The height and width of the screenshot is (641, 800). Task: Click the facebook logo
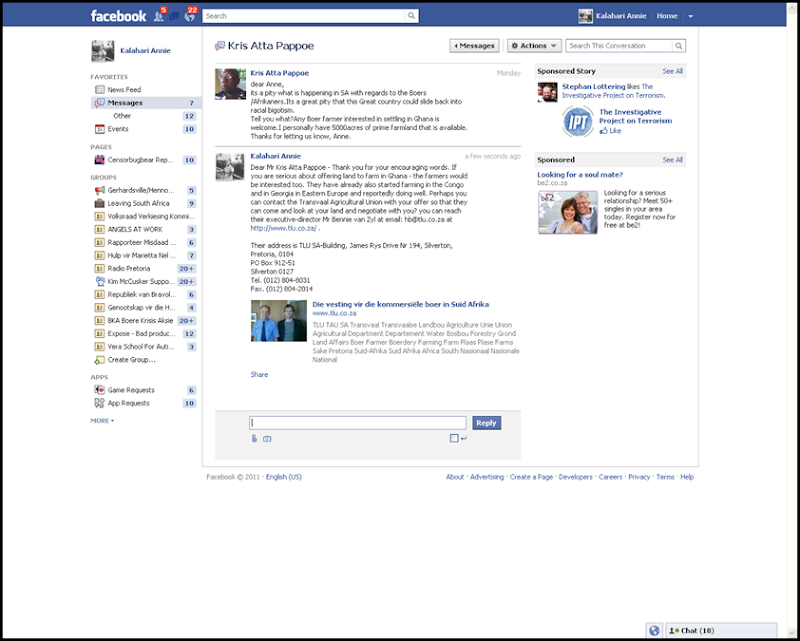118,16
